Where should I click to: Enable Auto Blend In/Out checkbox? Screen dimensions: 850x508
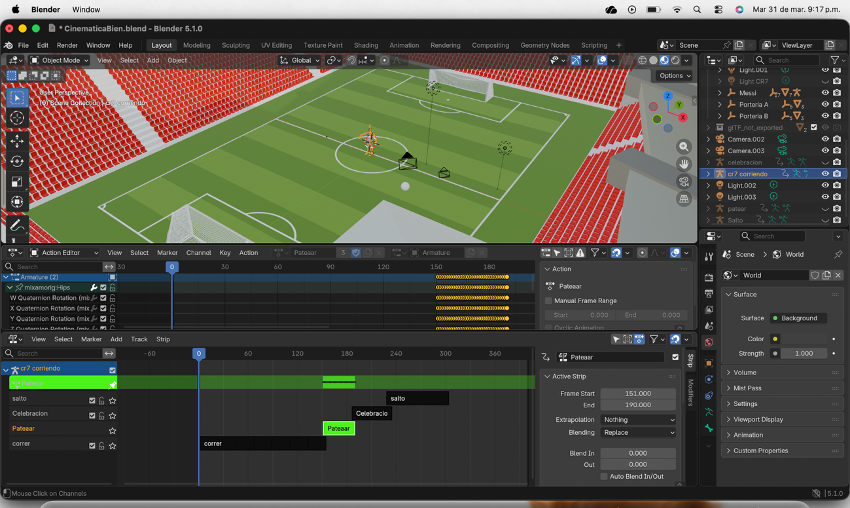click(604, 477)
